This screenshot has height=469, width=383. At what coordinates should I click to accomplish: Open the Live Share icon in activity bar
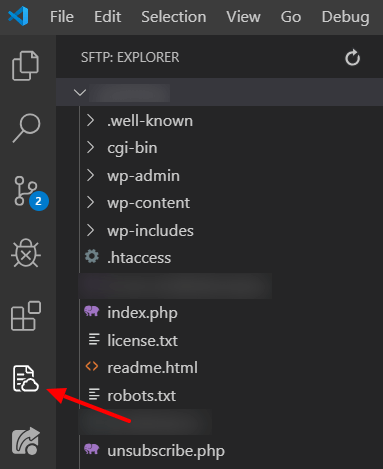[26, 441]
